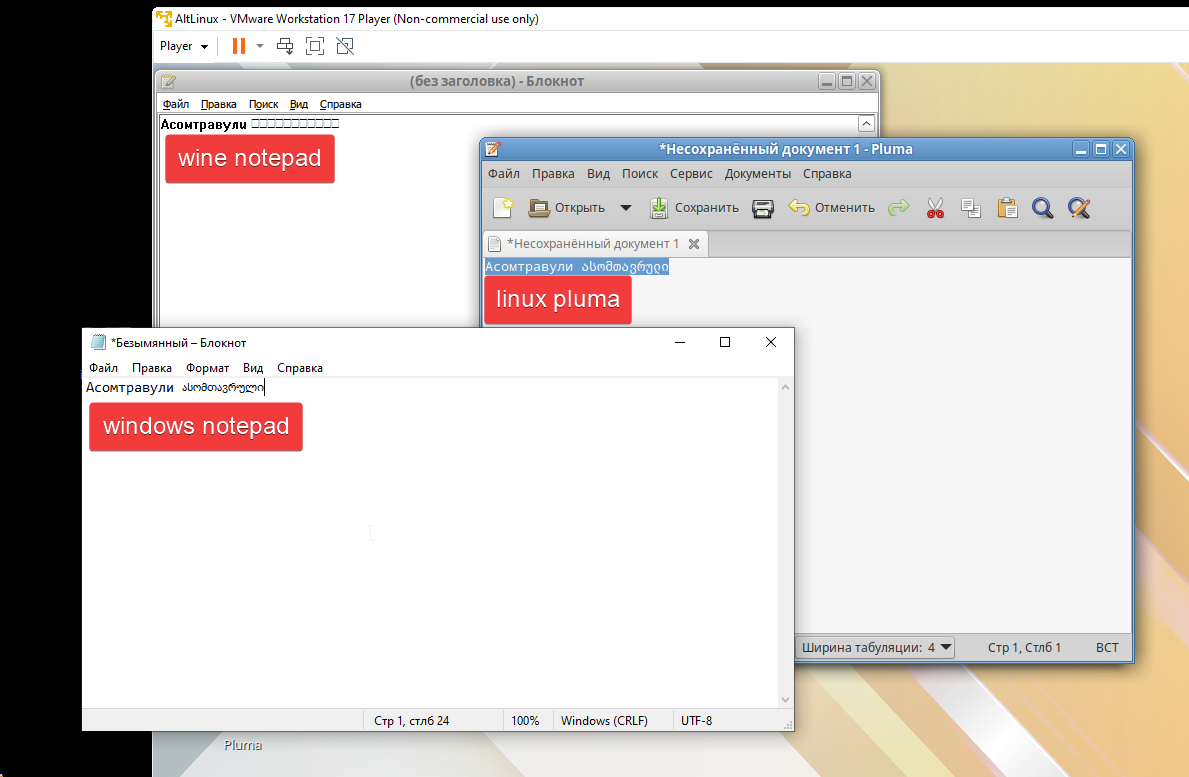Click the Wine notepad title bar icon

[x=168, y=81]
